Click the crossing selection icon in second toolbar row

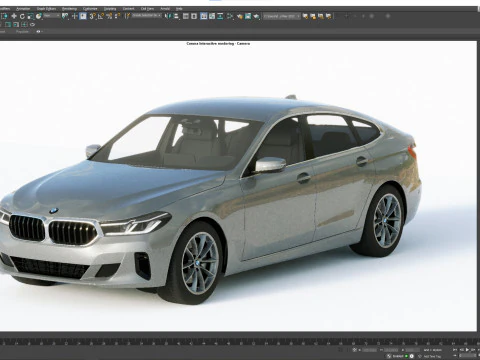click(24, 25)
